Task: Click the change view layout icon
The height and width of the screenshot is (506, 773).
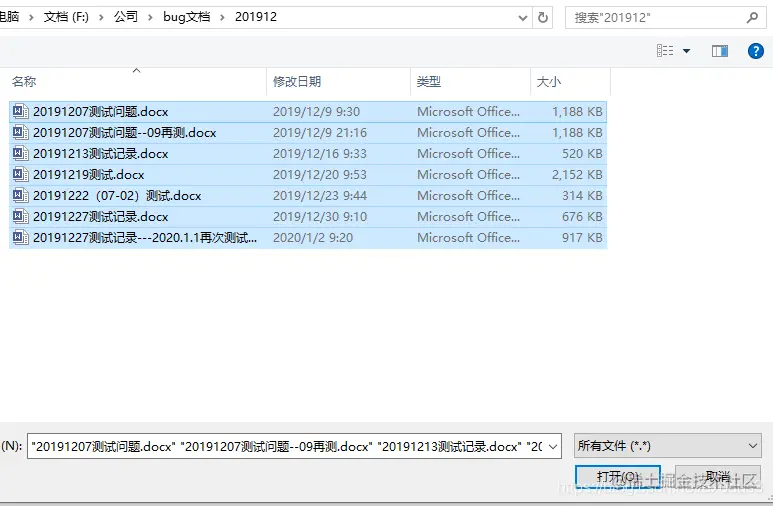Action: (665, 50)
